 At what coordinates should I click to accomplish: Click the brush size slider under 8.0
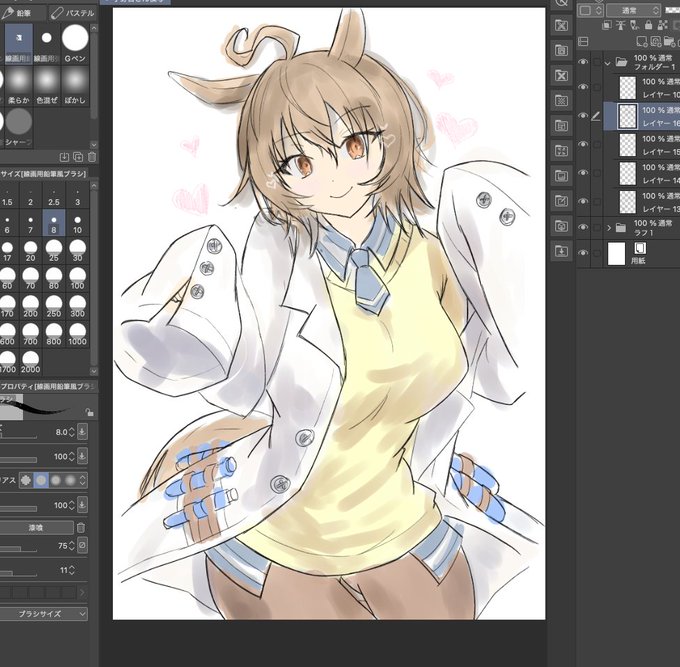18,436
